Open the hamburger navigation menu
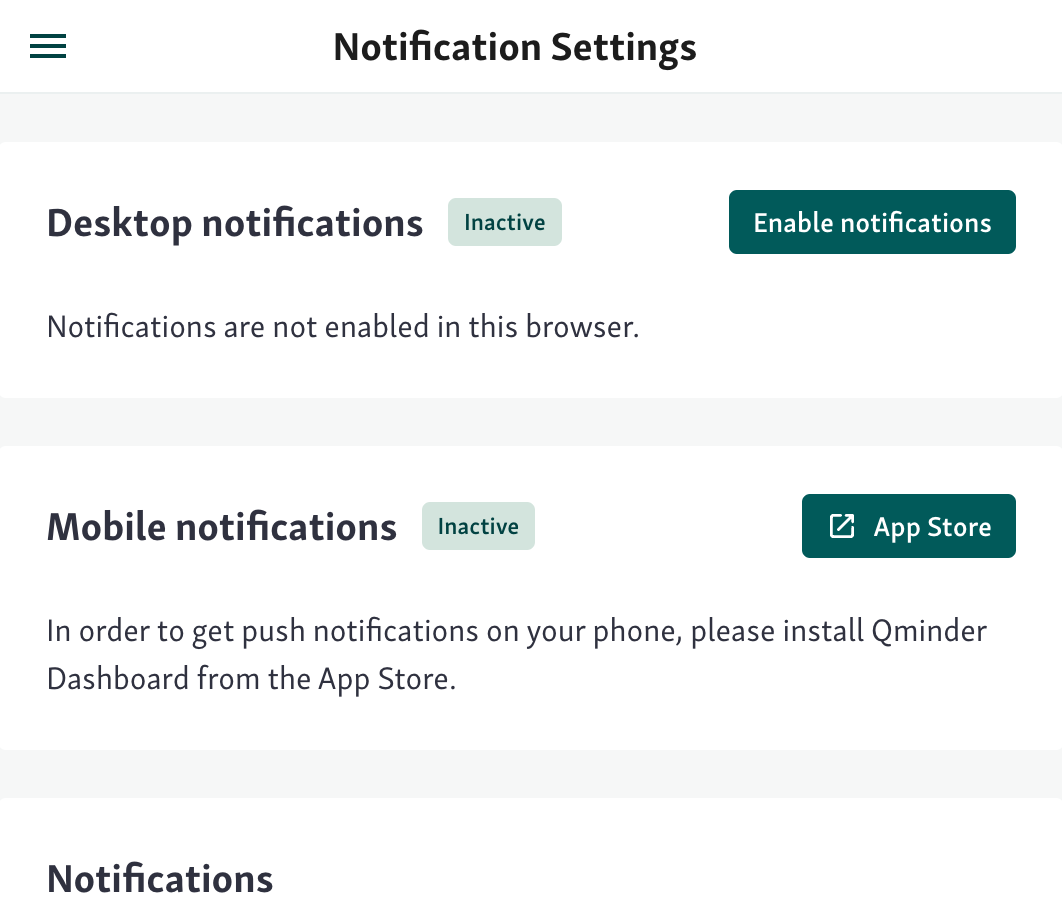This screenshot has height=906, width=1062. [x=48, y=47]
